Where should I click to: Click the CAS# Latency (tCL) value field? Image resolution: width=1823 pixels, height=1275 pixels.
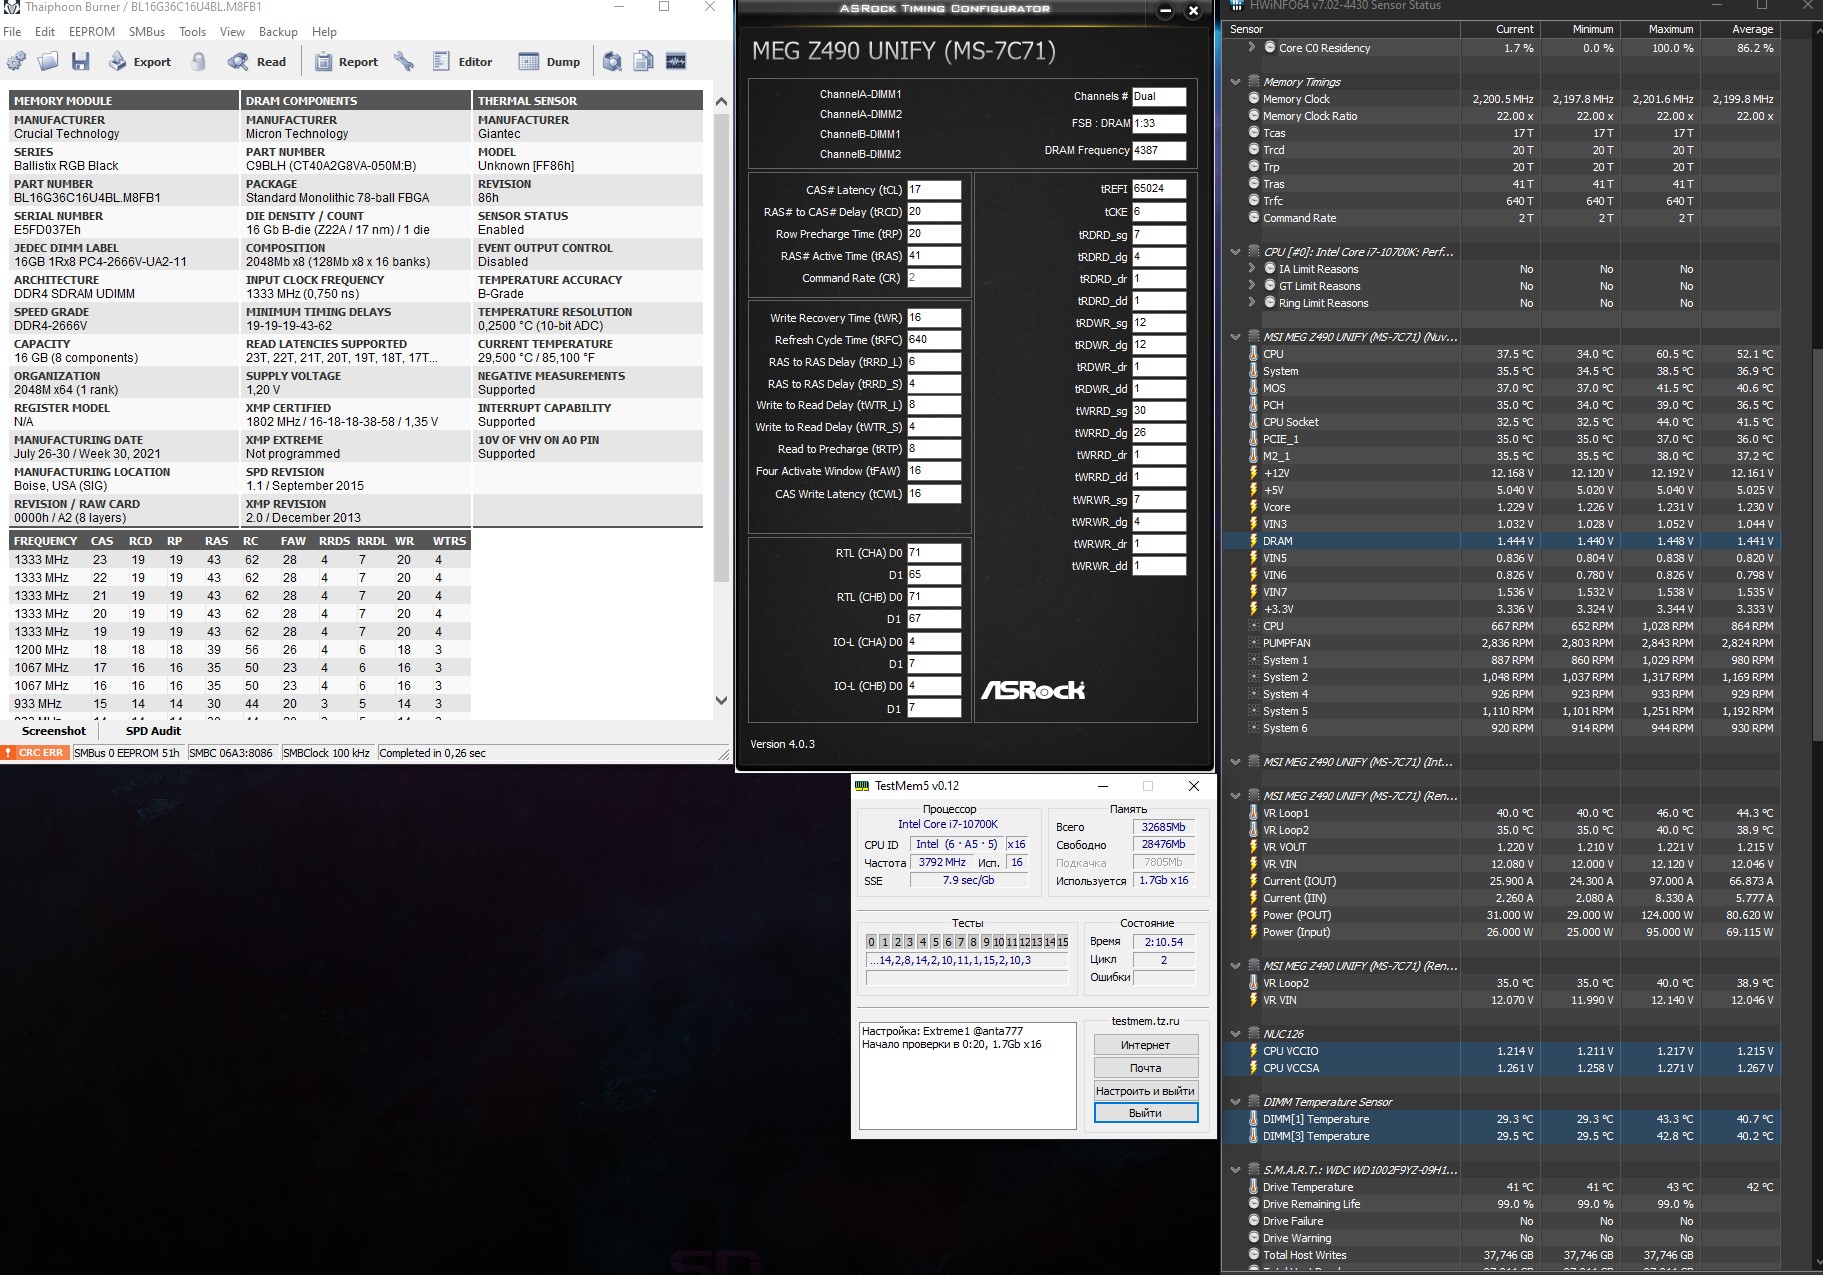pos(933,190)
